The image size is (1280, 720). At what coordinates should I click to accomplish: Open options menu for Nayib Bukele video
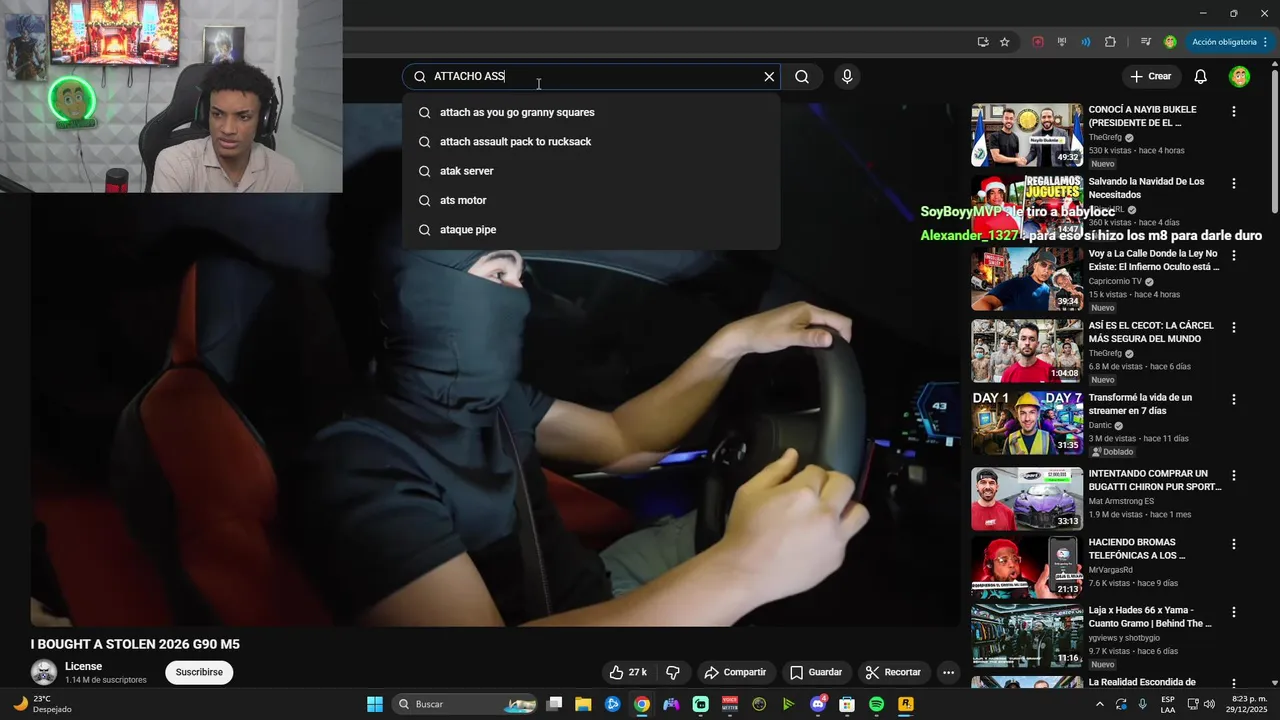(1234, 111)
